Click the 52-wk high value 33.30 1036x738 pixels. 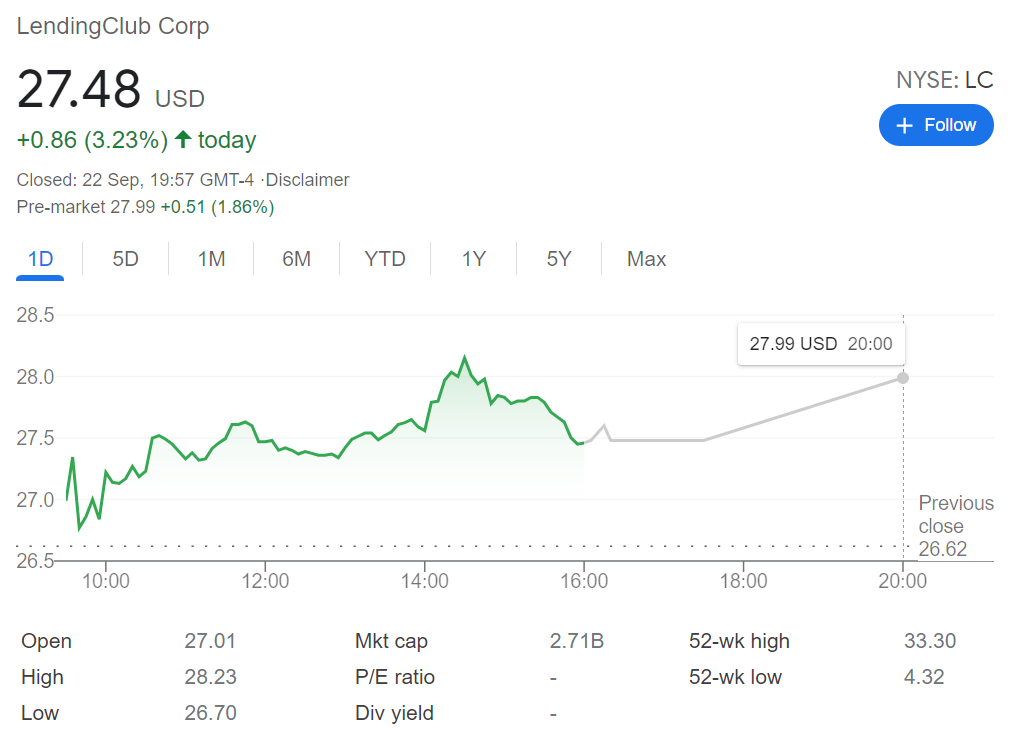(930, 641)
